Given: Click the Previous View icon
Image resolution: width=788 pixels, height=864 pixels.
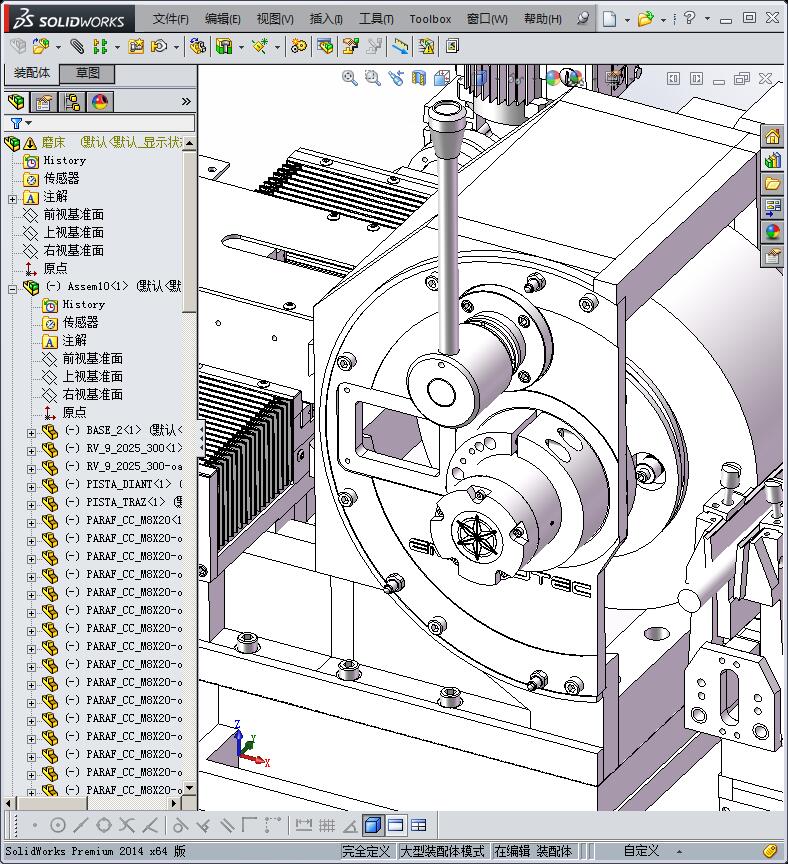Looking at the screenshot, I should pyautogui.click(x=396, y=78).
